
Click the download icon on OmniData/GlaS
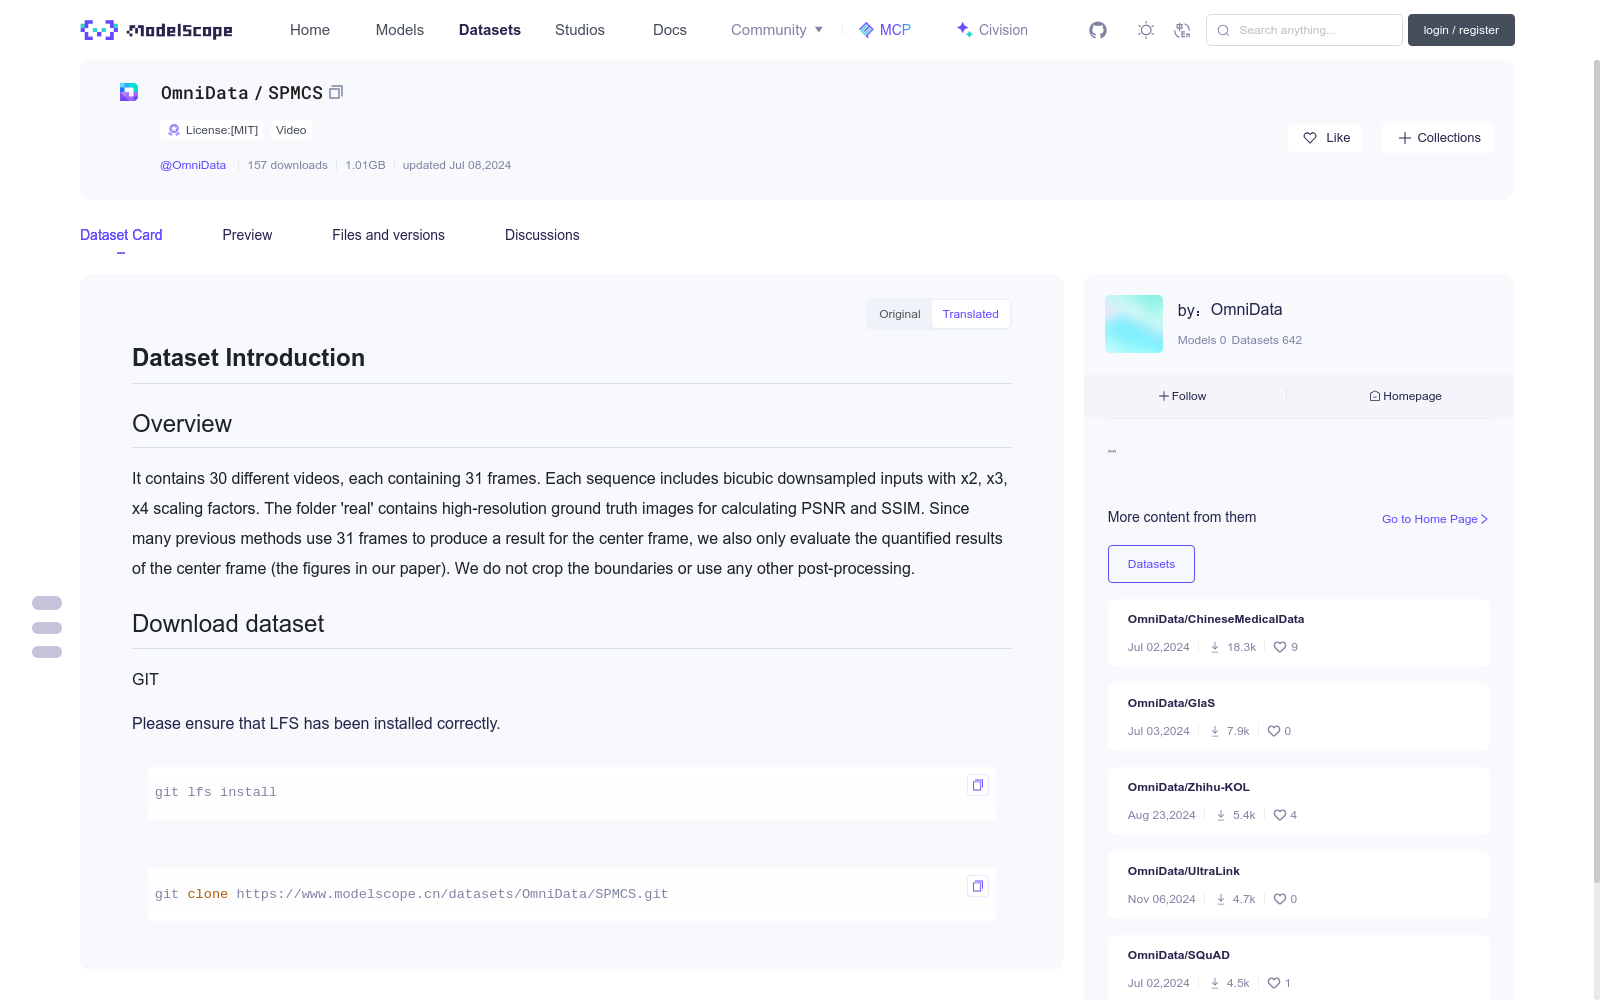point(1215,731)
